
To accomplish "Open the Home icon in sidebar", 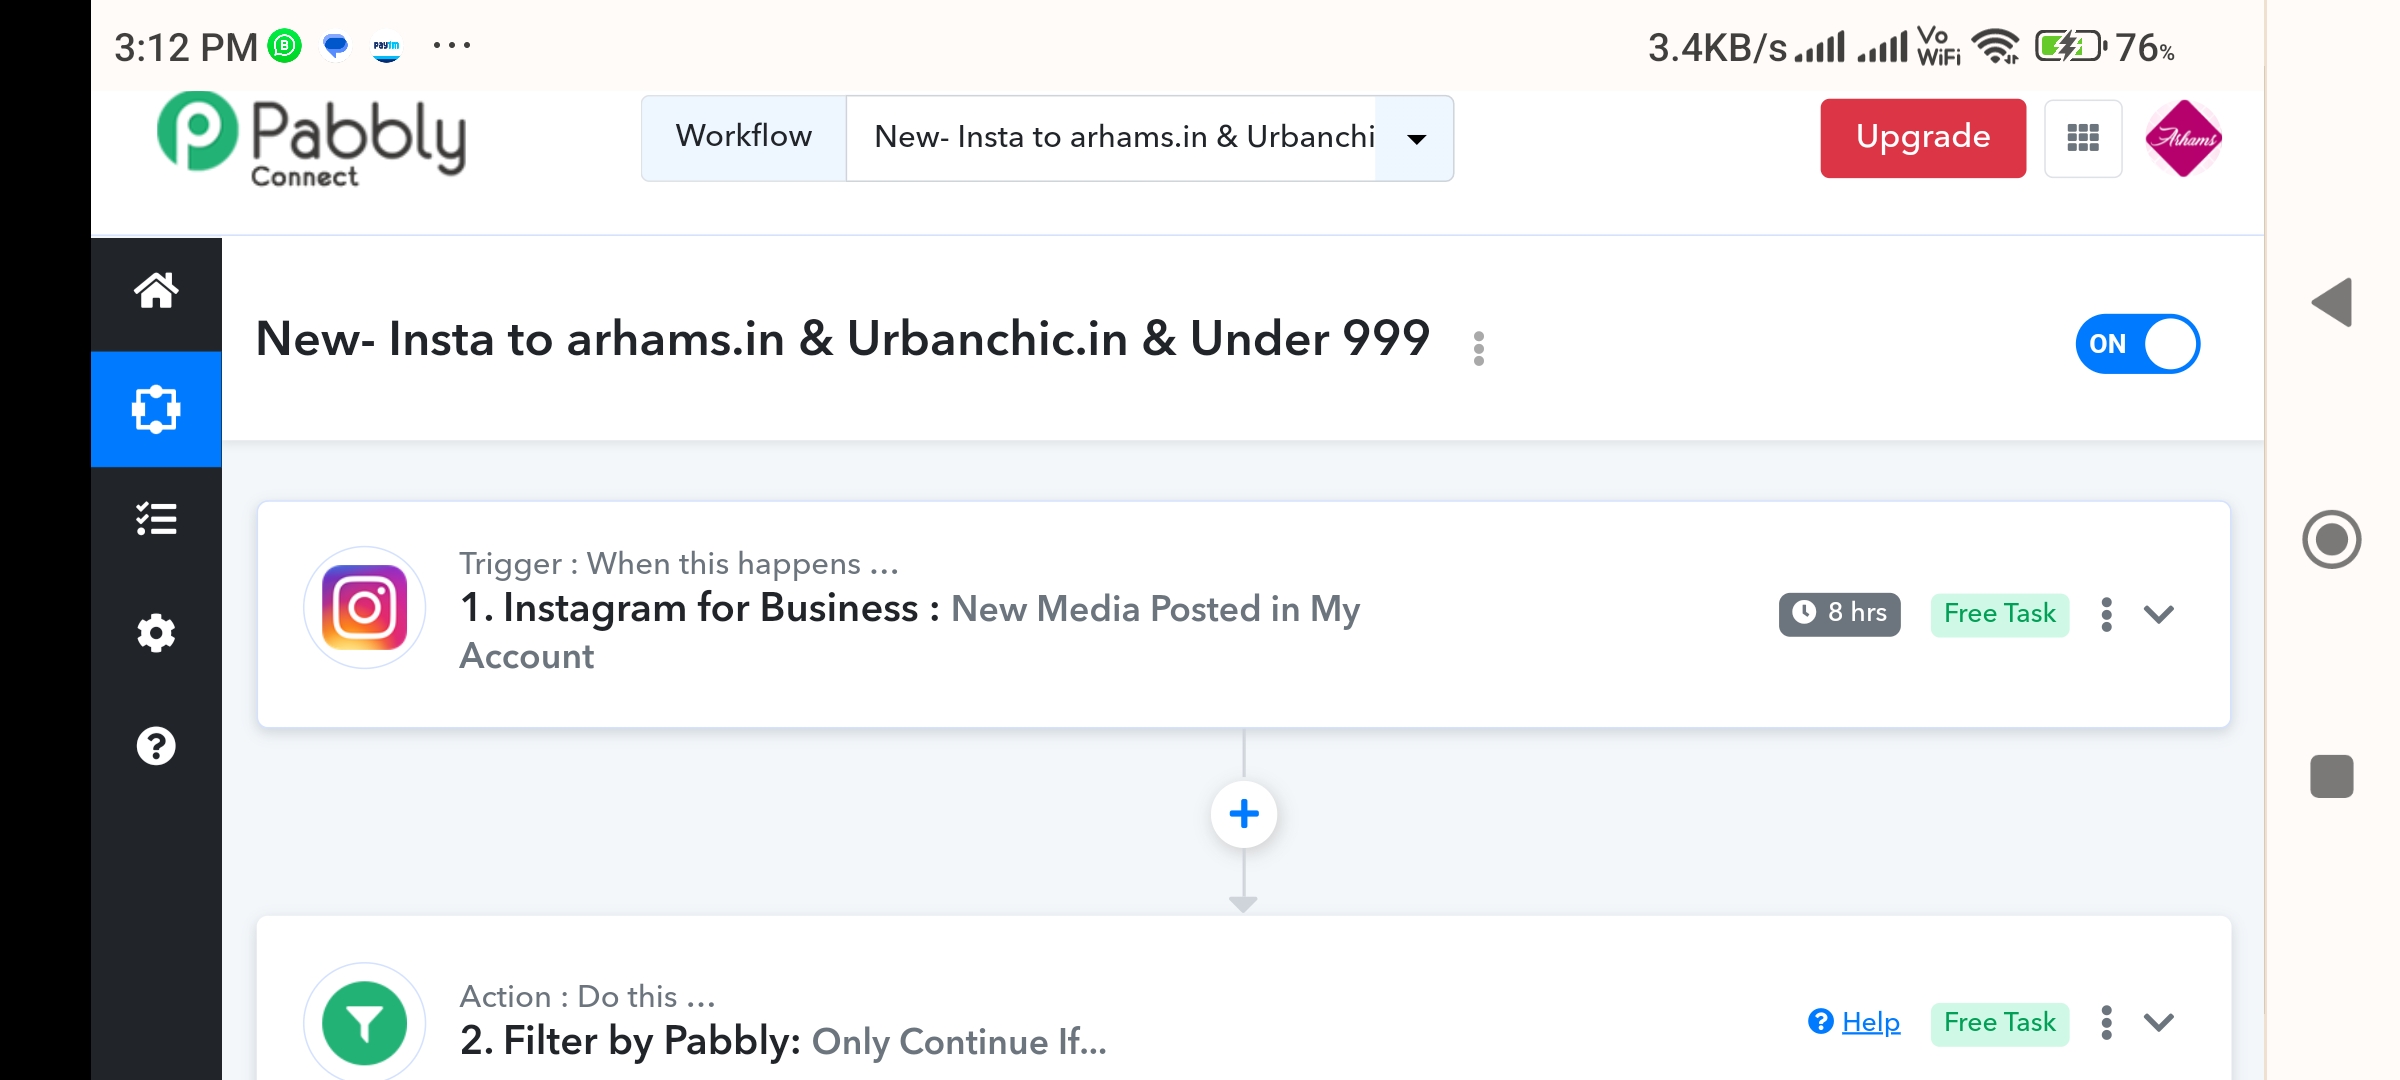I will tap(156, 291).
